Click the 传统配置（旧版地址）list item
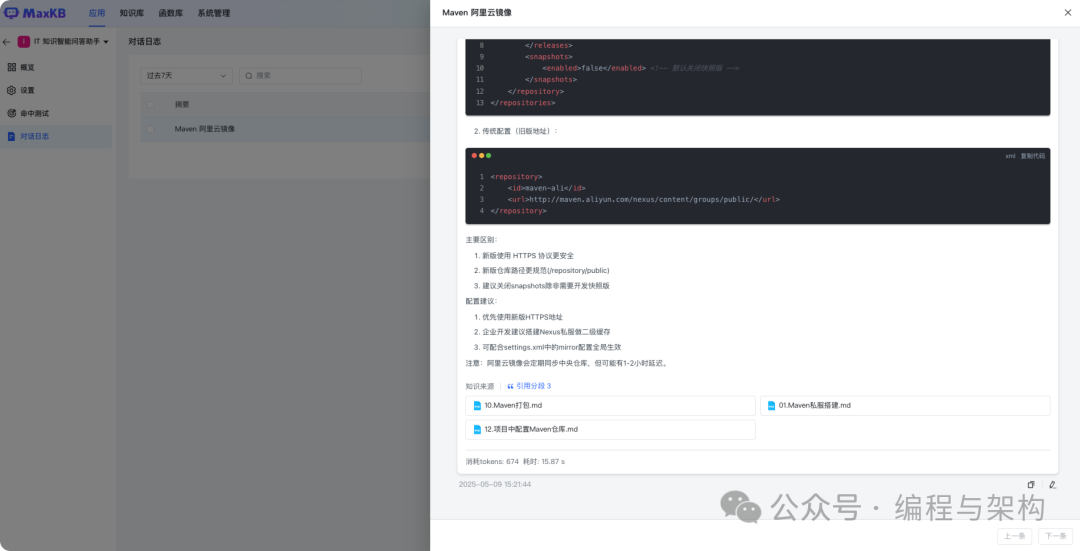Viewport: 1080px width, 551px height. click(x=519, y=131)
